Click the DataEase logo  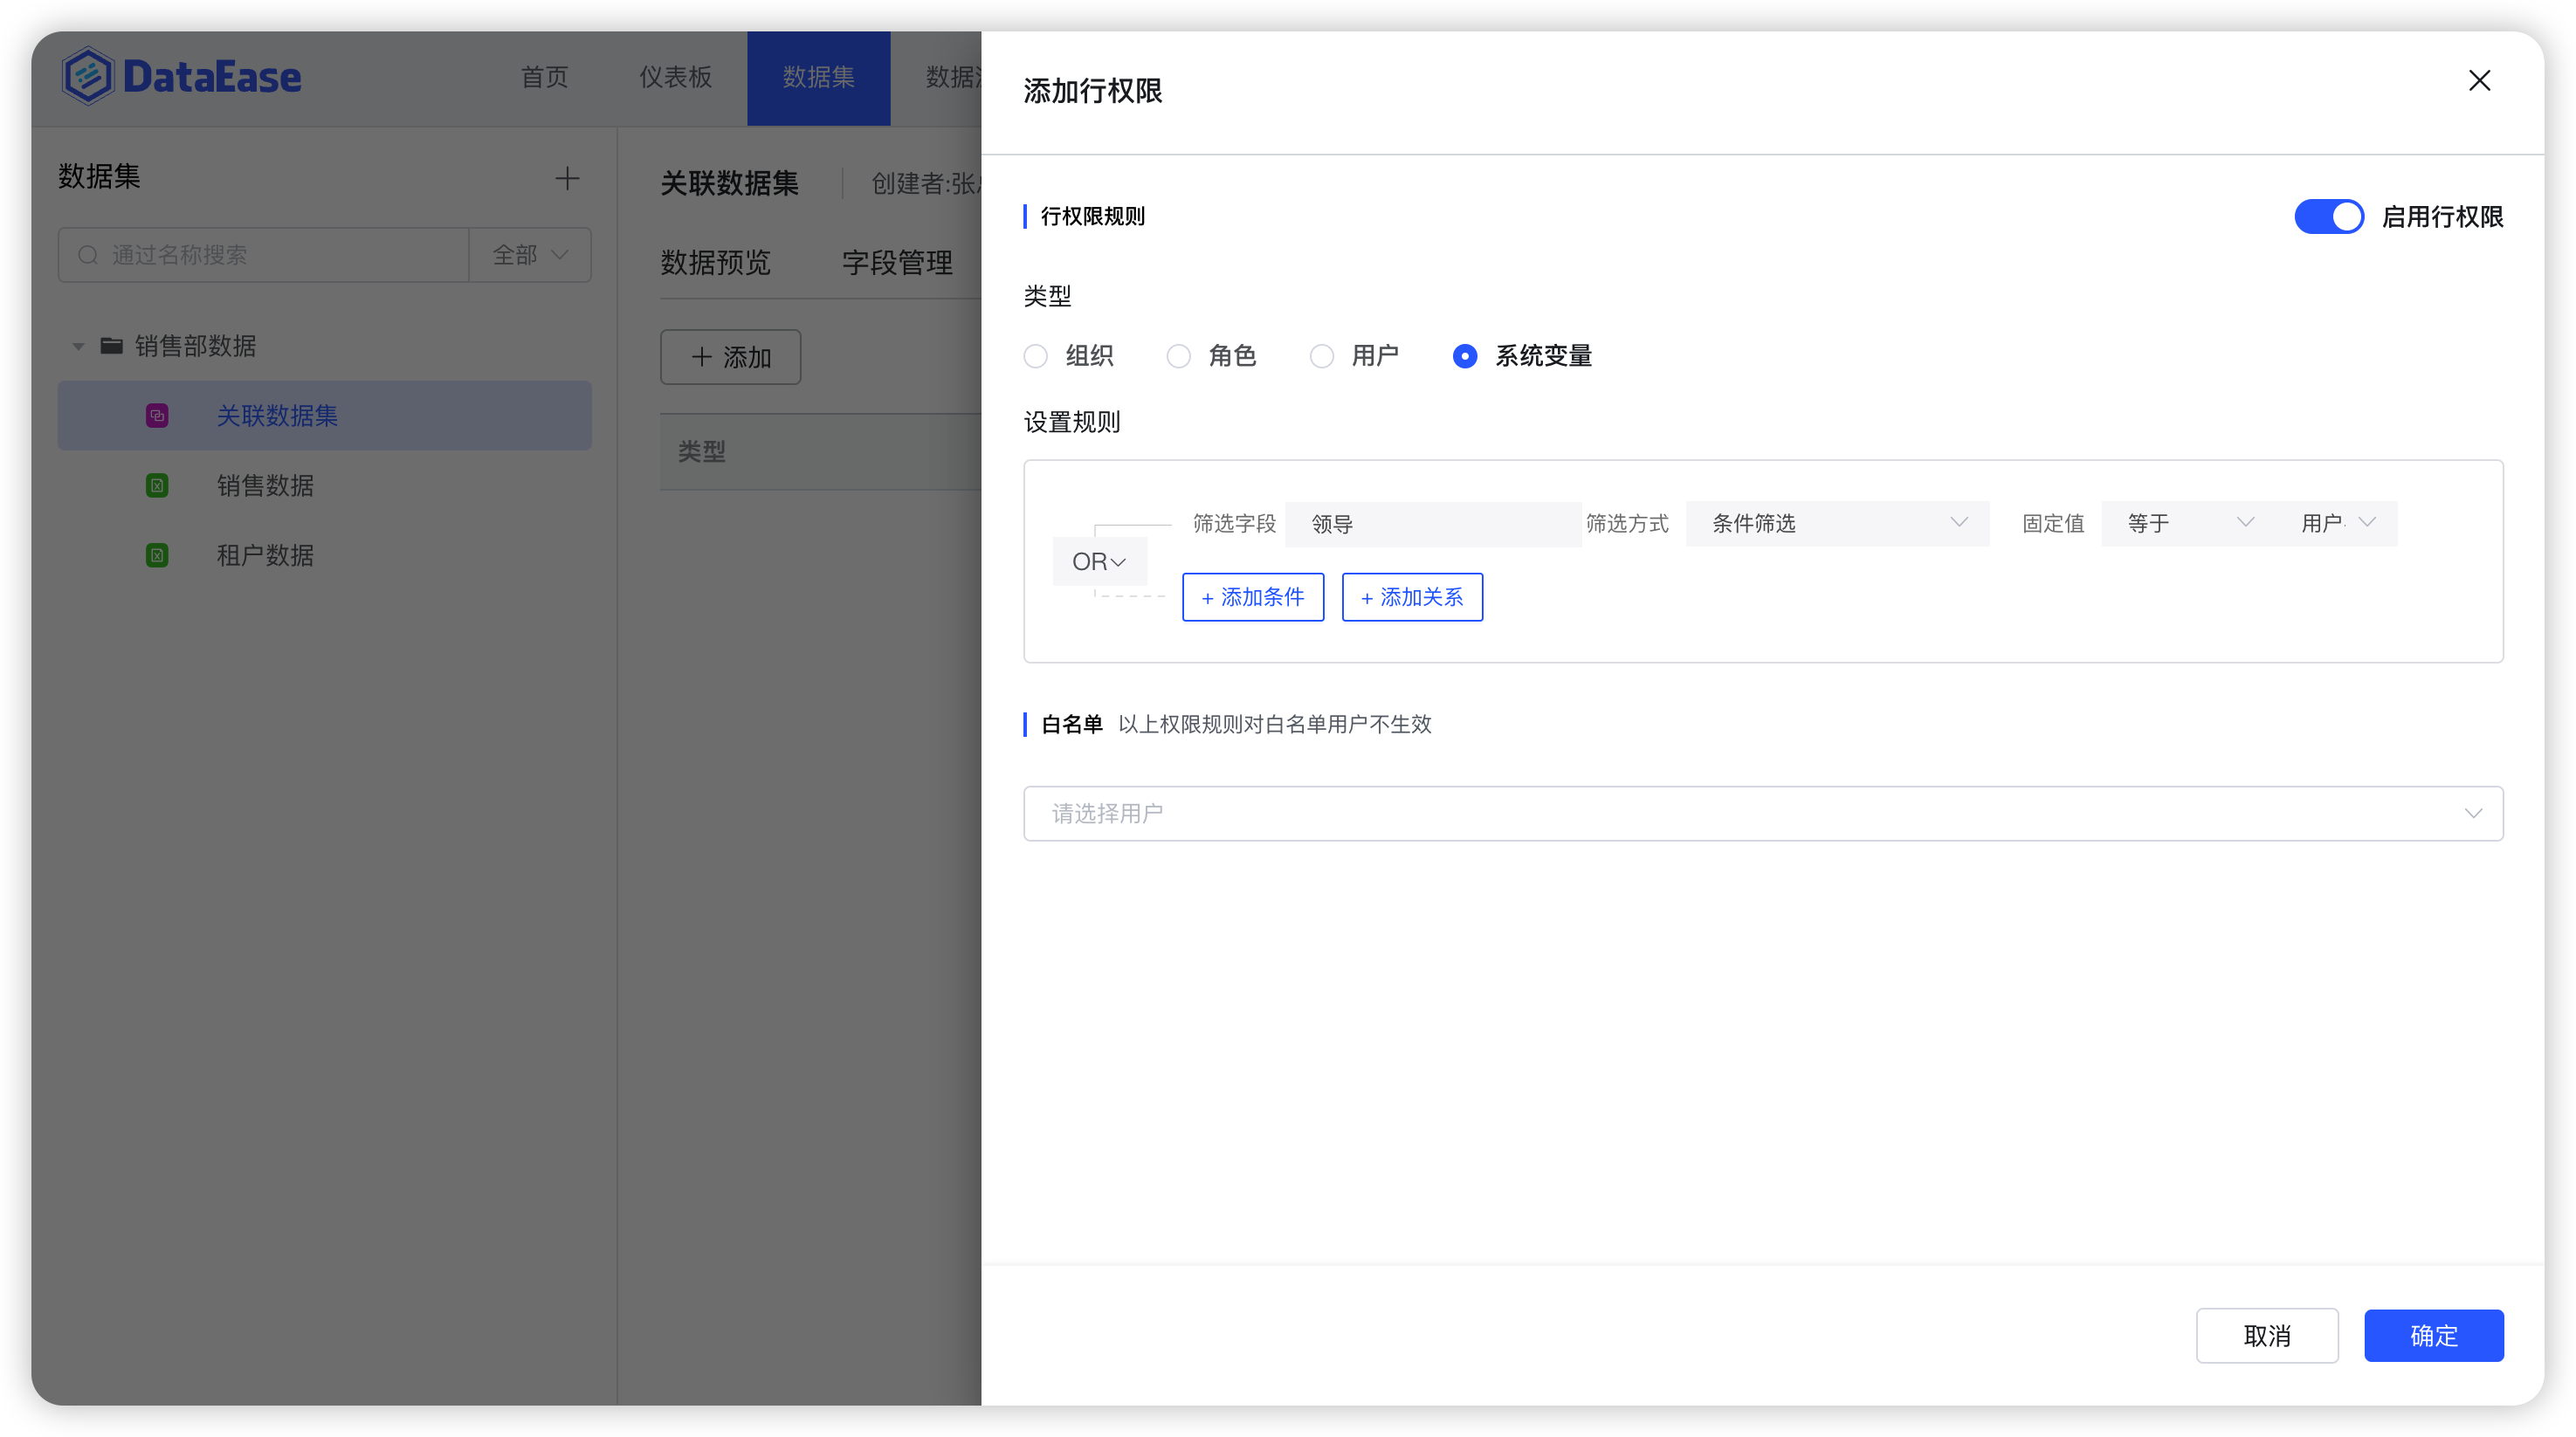181,76
